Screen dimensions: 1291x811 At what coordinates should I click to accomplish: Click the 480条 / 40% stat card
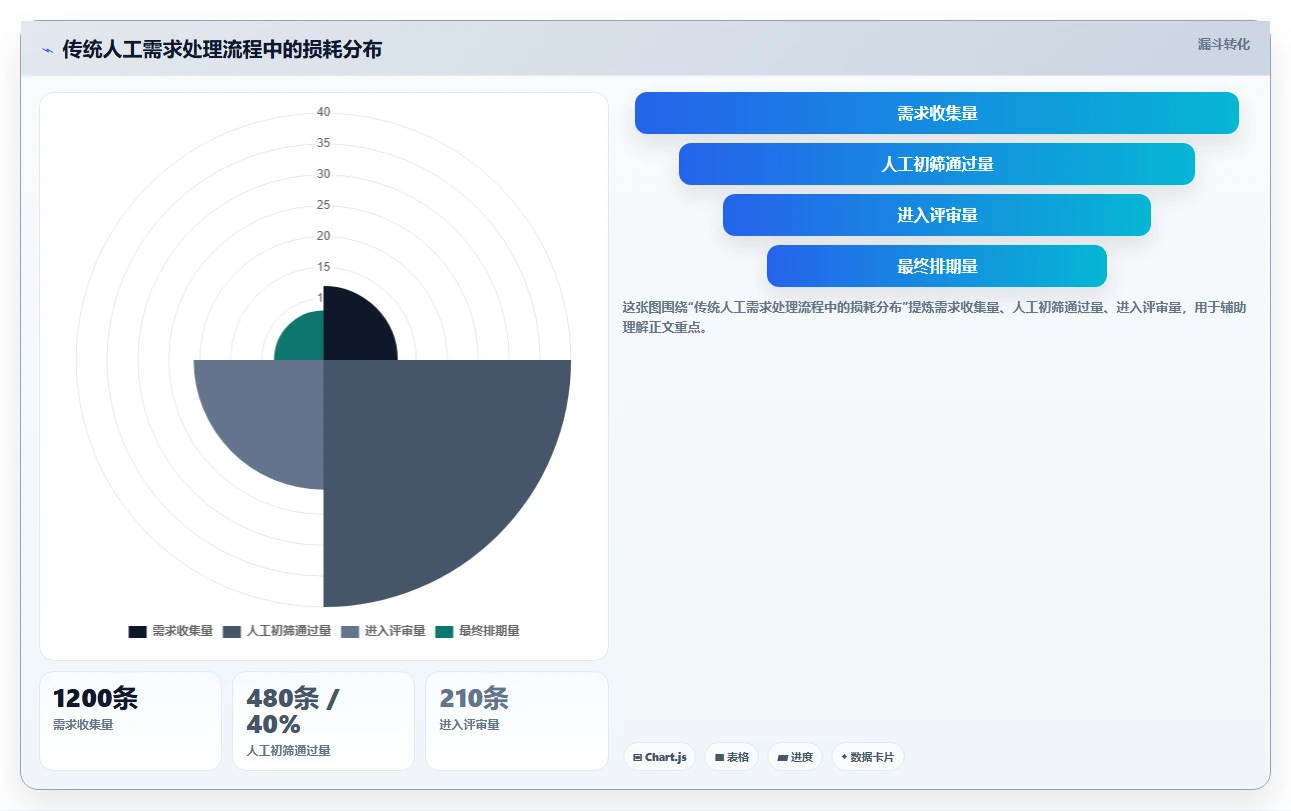tap(323, 721)
